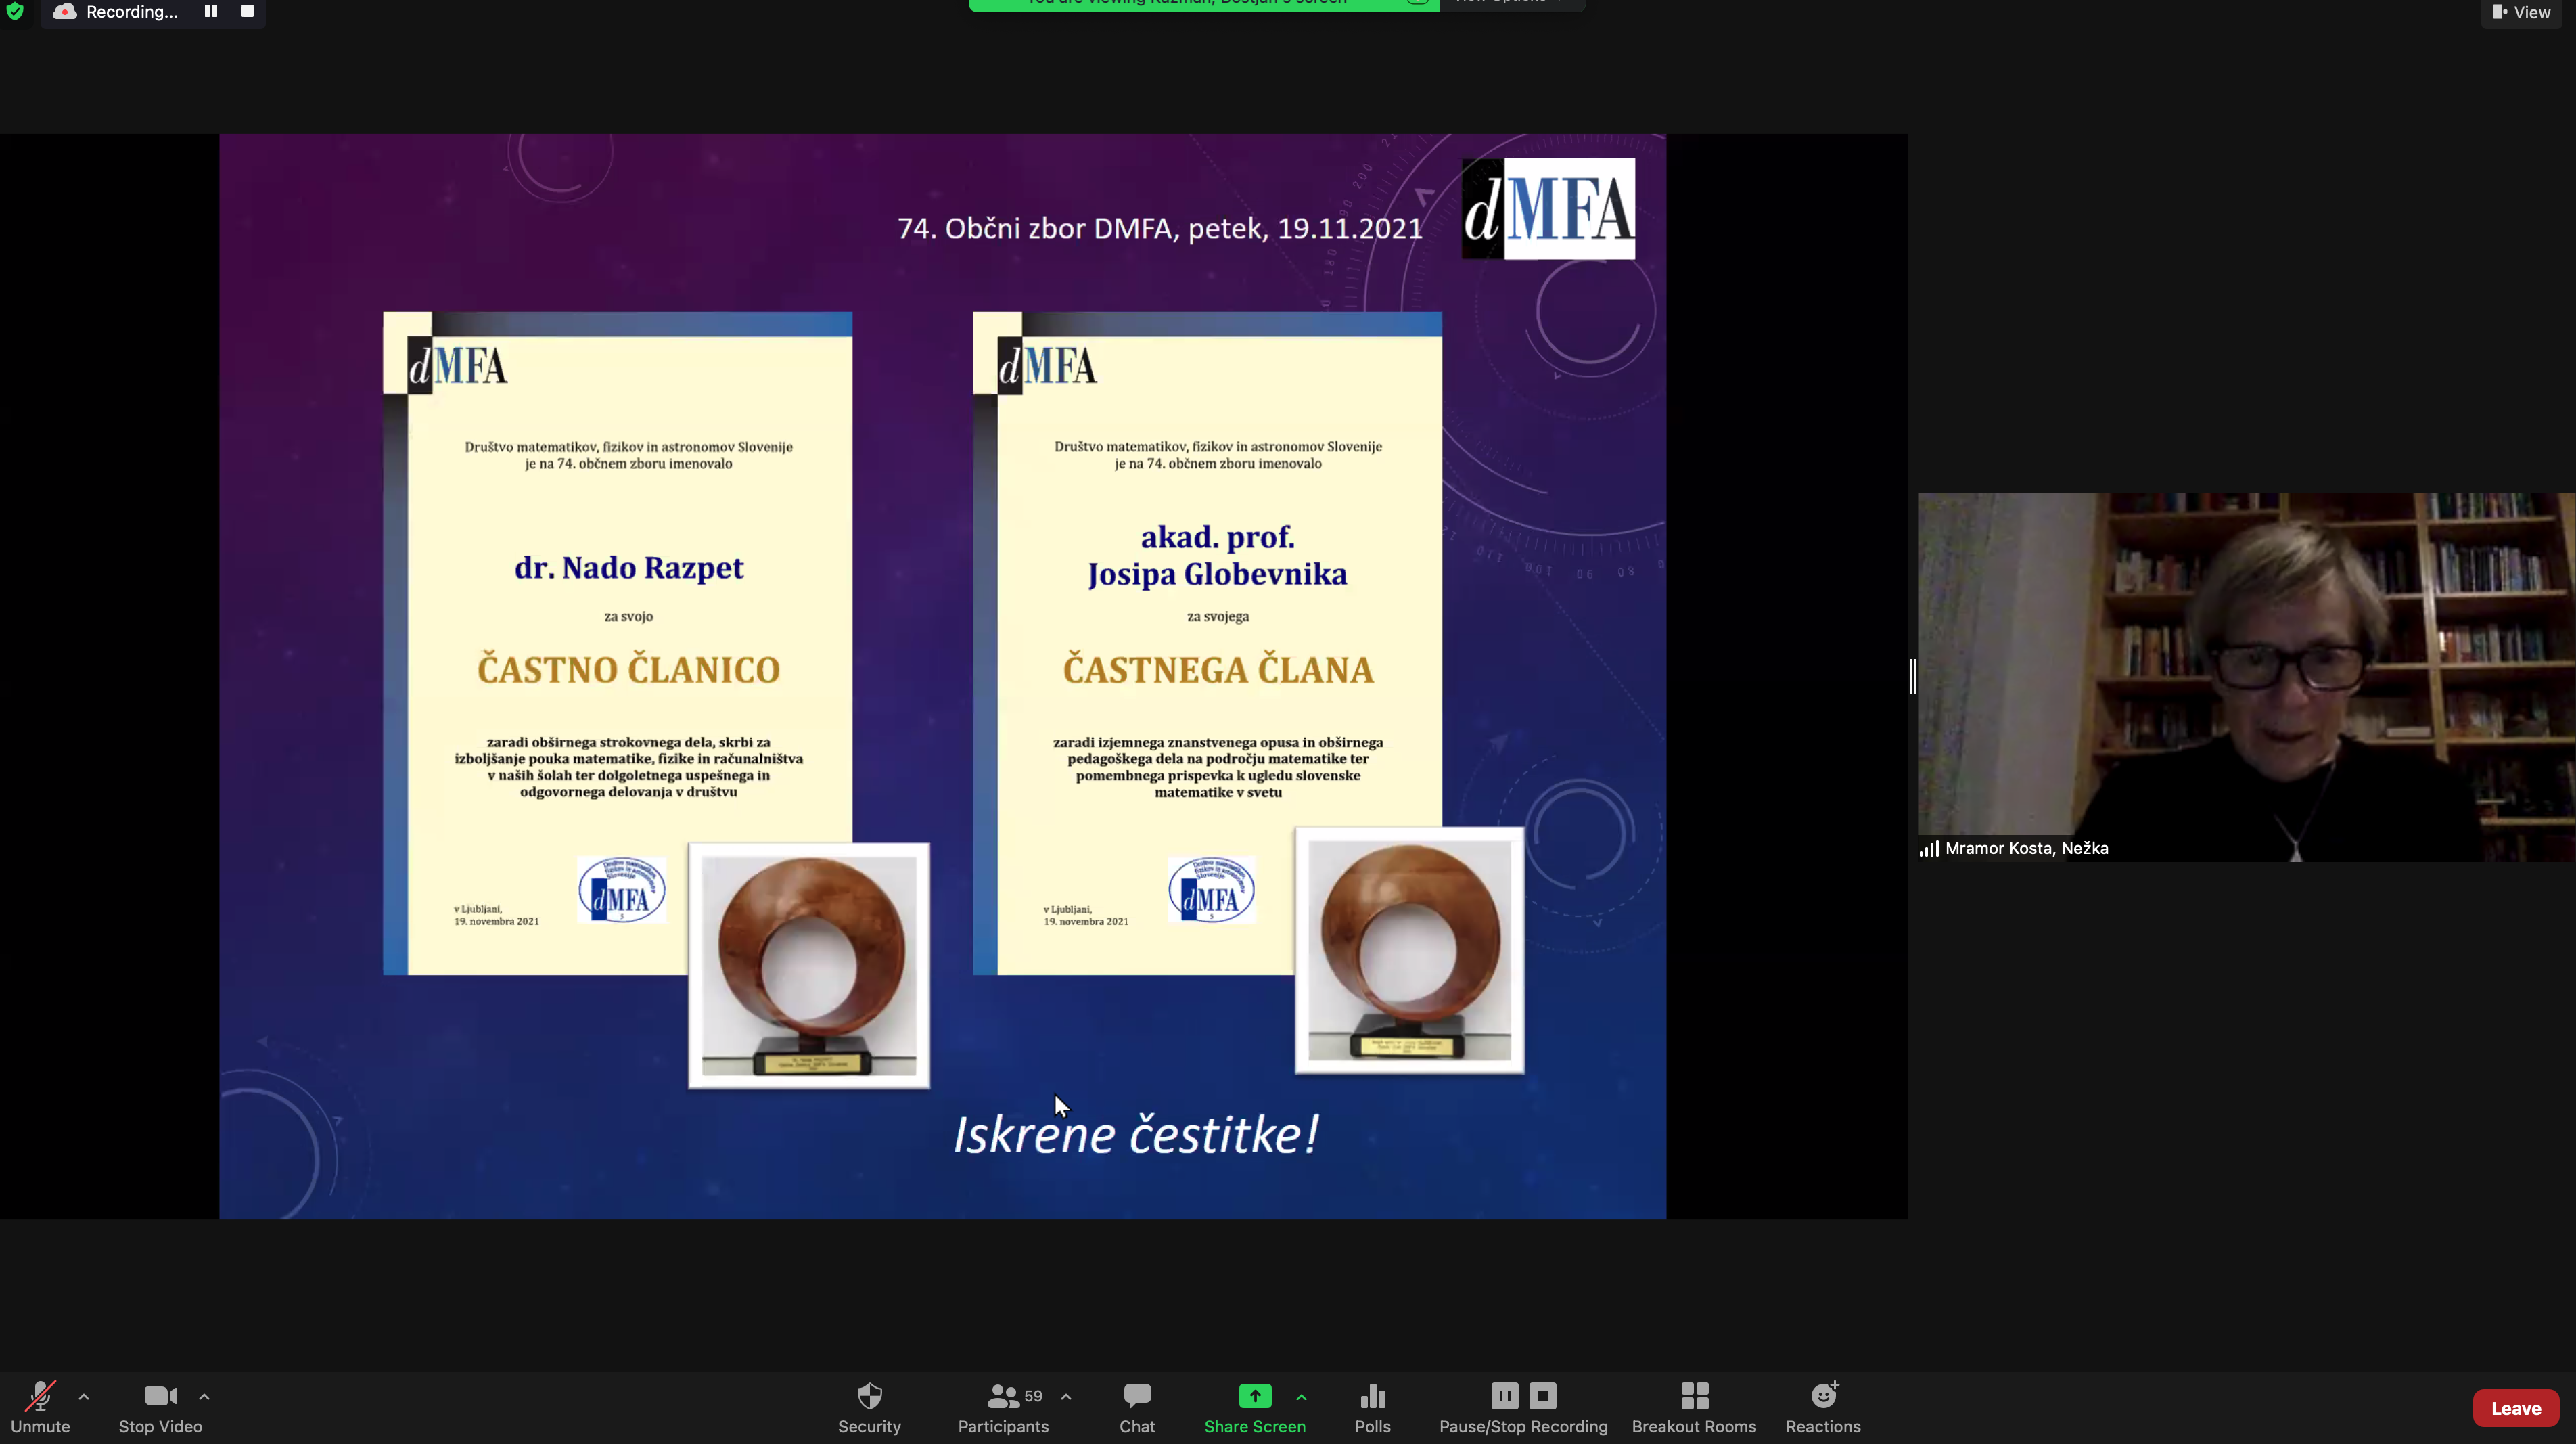Unmute the microphone
2576x1444 pixels.
click(40, 1407)
